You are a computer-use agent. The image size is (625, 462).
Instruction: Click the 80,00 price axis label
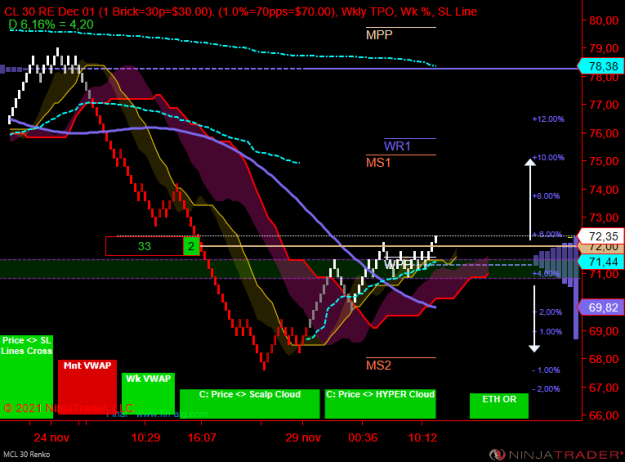604,20
